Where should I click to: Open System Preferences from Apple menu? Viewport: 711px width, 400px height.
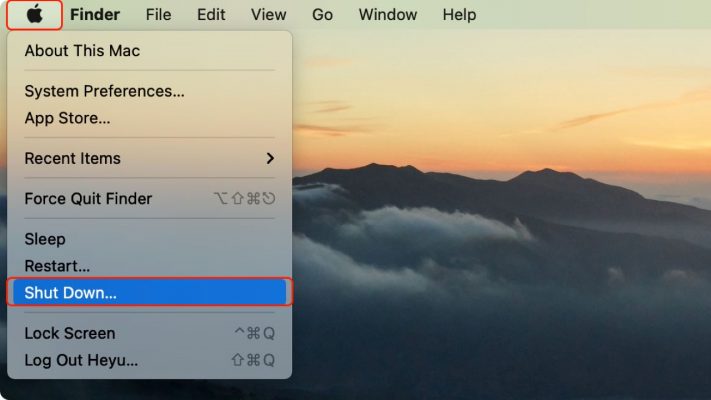pos(104,91)
